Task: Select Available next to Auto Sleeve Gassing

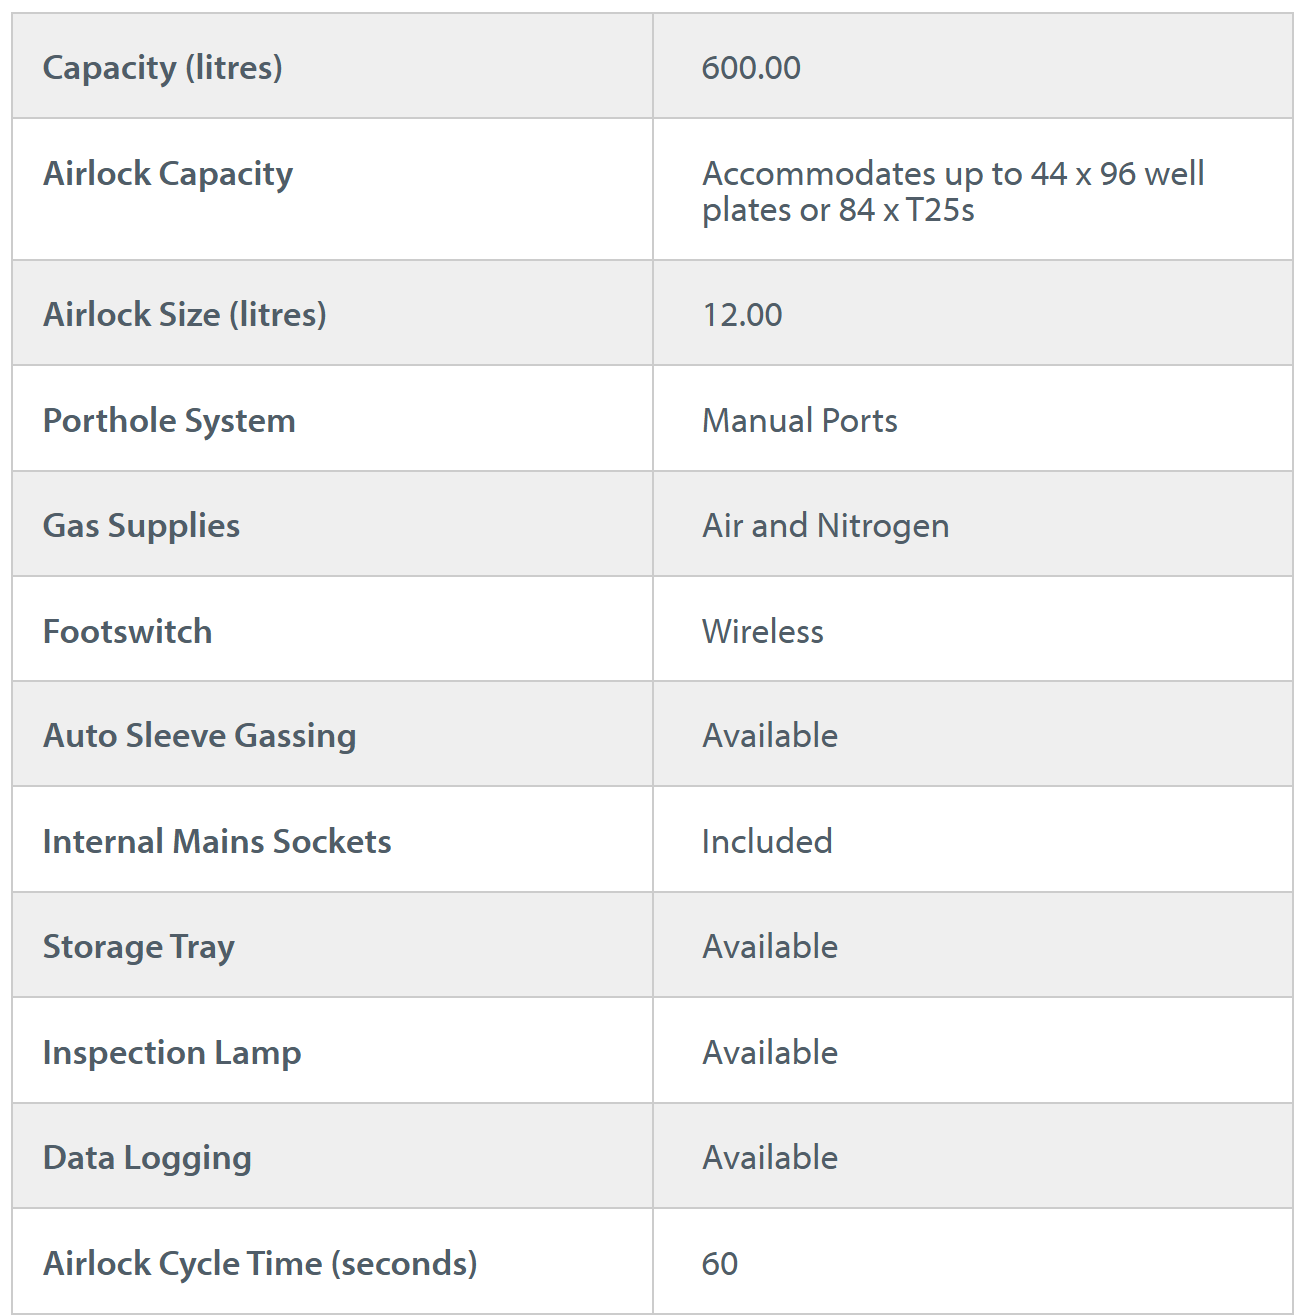Action: coord(770,736)
